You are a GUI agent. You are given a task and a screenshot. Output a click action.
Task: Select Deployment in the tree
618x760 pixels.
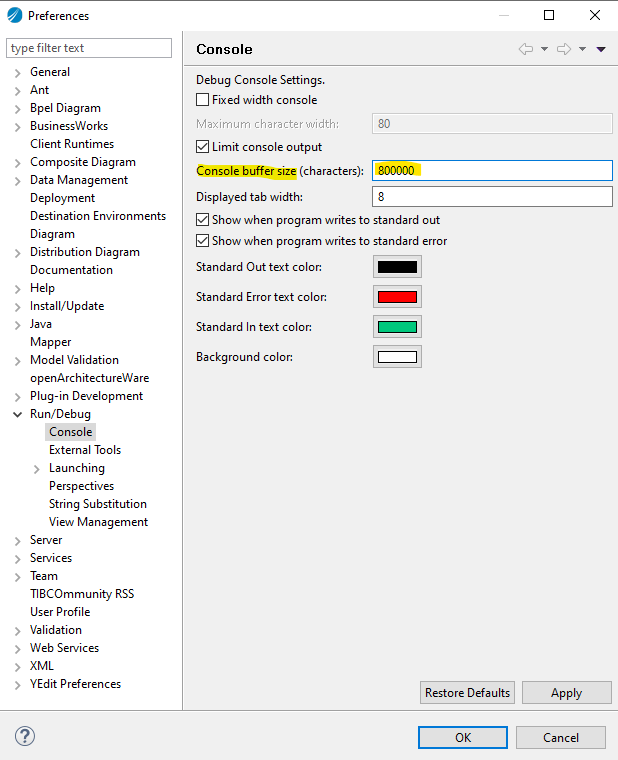coord(63,198)
